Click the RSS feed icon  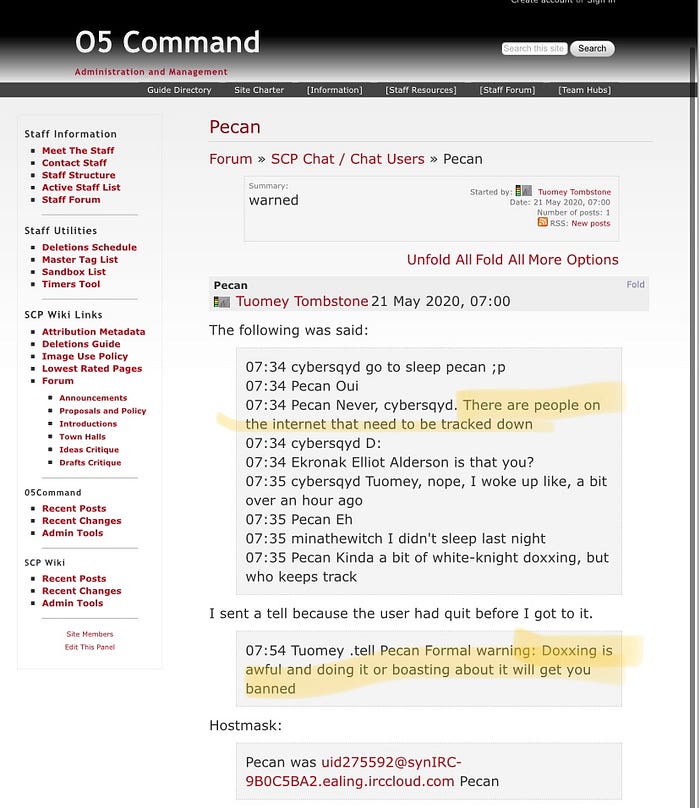click(542, 222)
